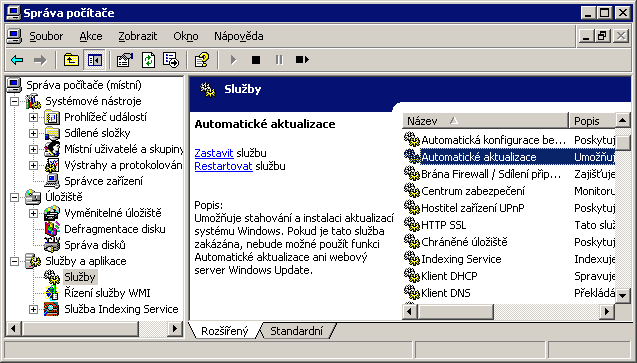The image size is (637, 363).
Task: Select Brána Firewall / Sdílení přip... service
Action: [x=509, y=174]
